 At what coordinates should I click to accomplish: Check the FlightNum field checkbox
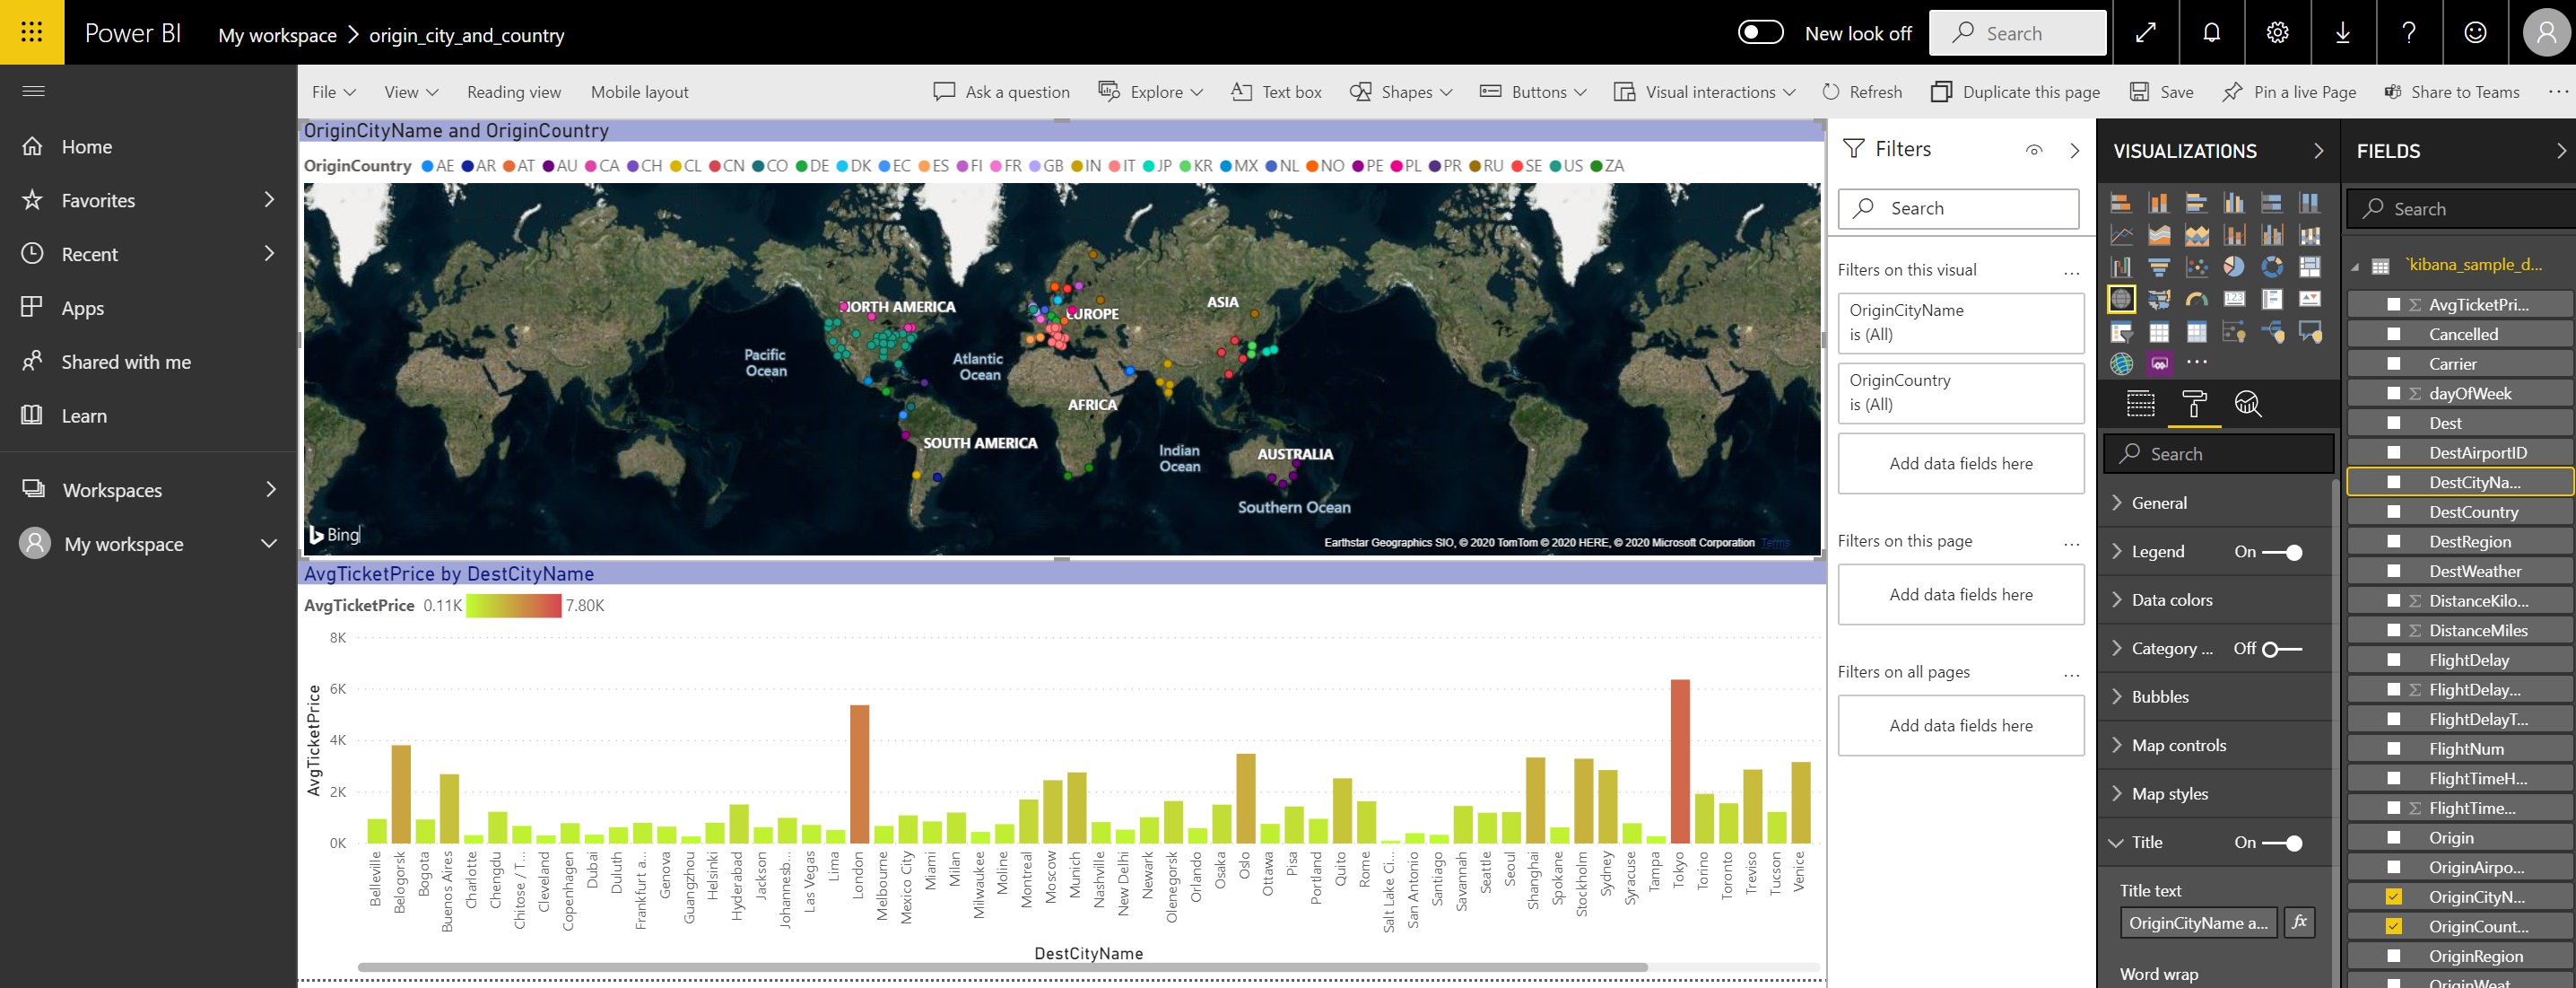tap(2393, 749)
